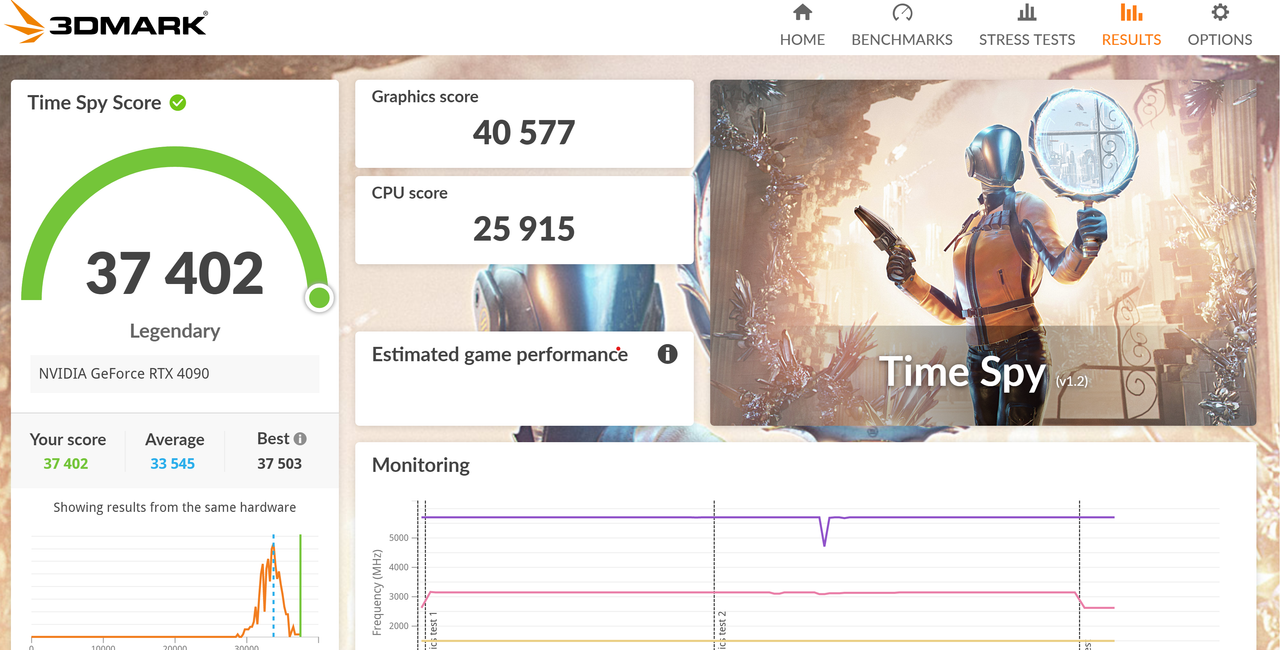This screenshot has width=1280, height=650.
Task: Click the info icon beside Best score
Action: click(300, 438)
